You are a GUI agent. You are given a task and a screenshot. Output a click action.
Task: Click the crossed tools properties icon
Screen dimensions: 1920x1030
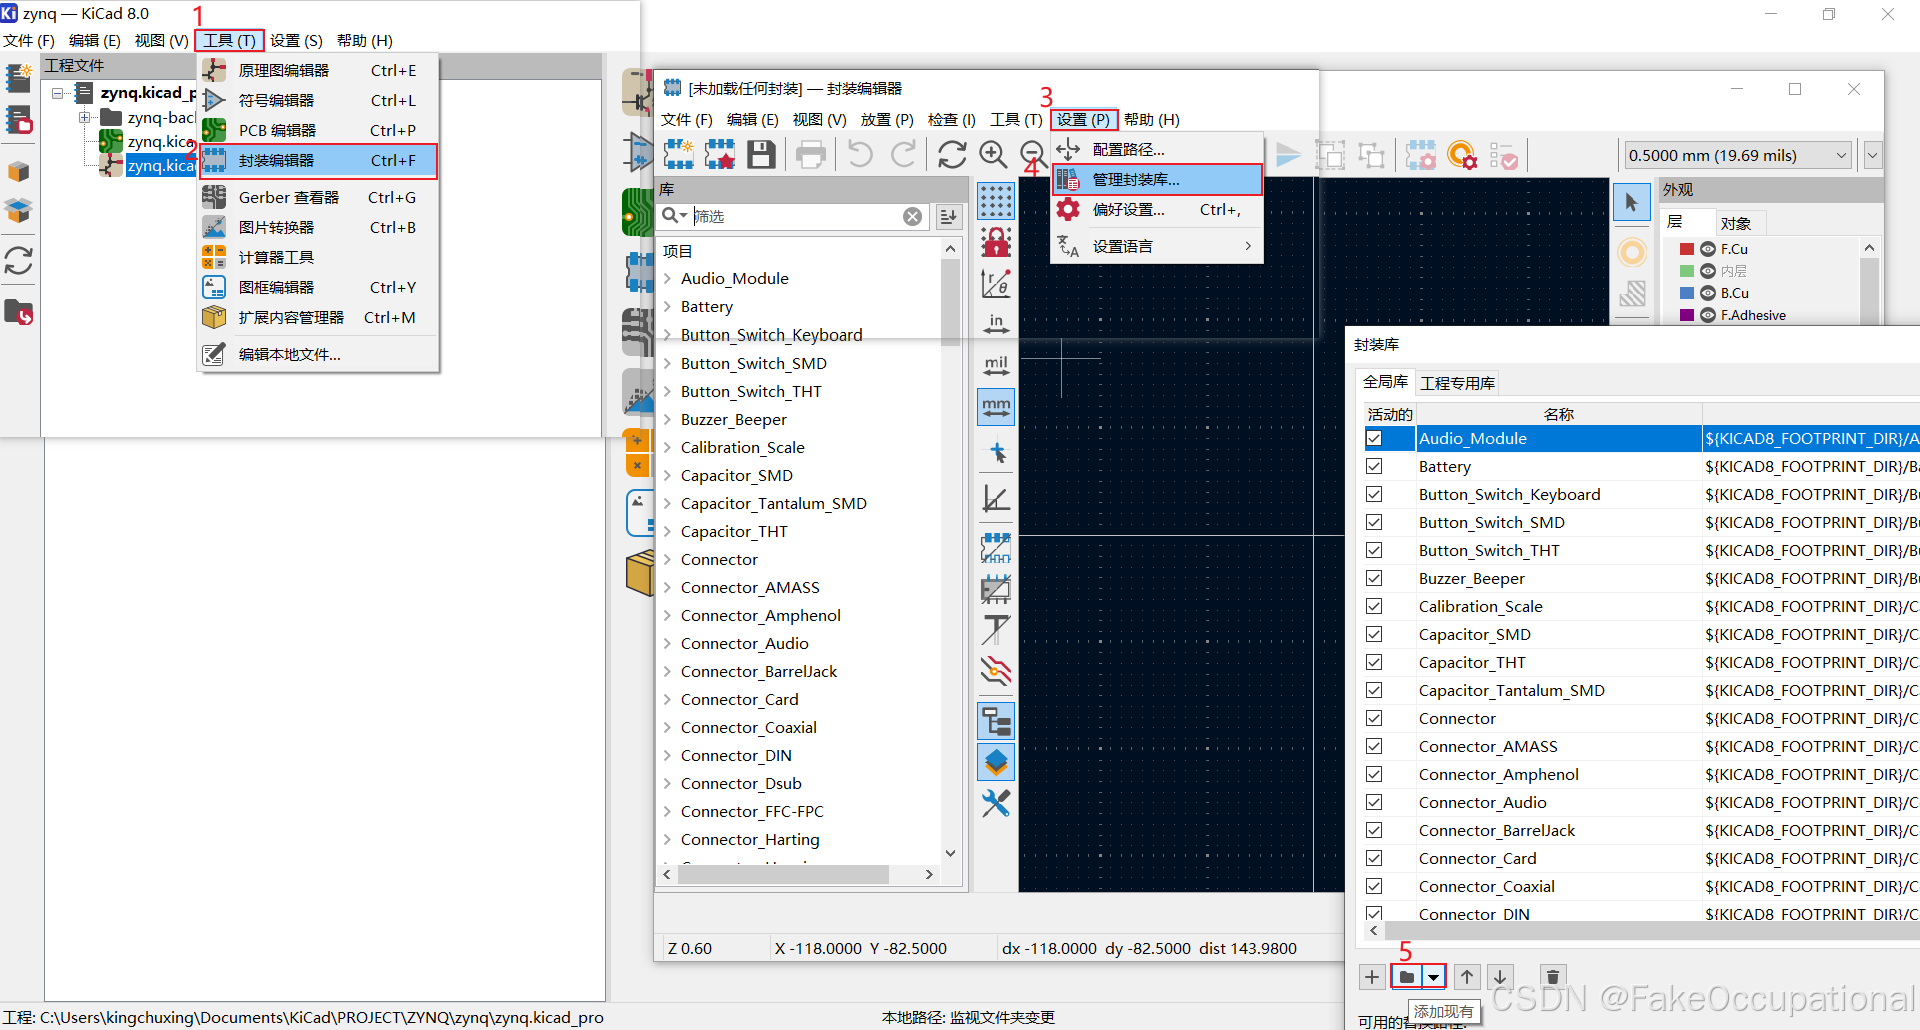pyautogui.click(x=996, y=803)
